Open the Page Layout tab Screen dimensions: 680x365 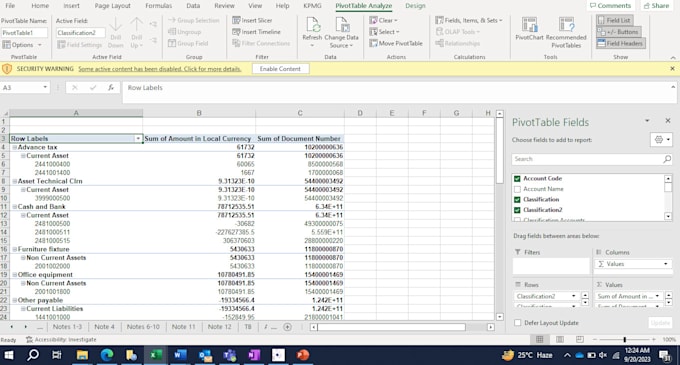[112, 6]
